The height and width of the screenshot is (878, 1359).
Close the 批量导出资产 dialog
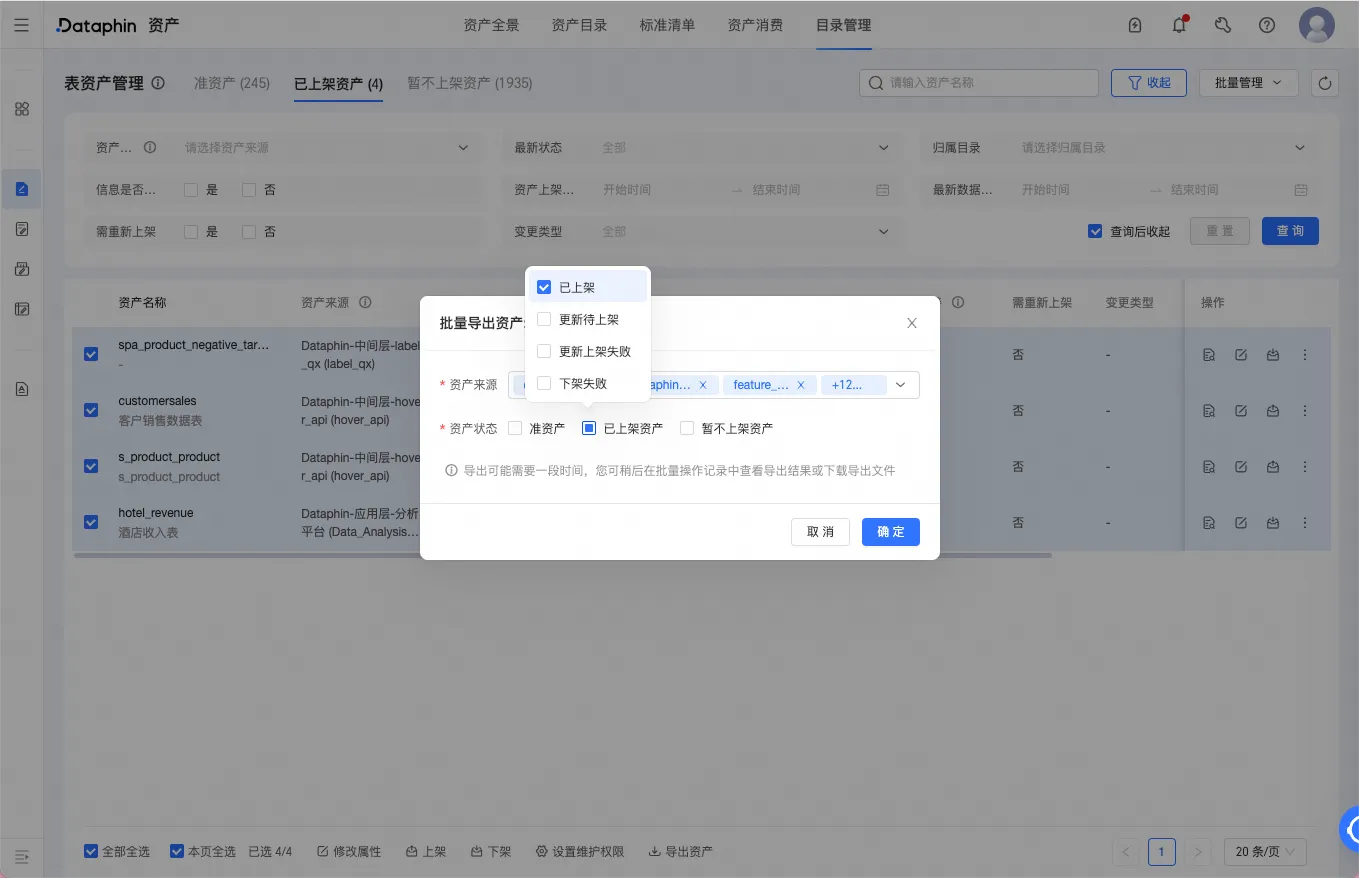[912, 323]
